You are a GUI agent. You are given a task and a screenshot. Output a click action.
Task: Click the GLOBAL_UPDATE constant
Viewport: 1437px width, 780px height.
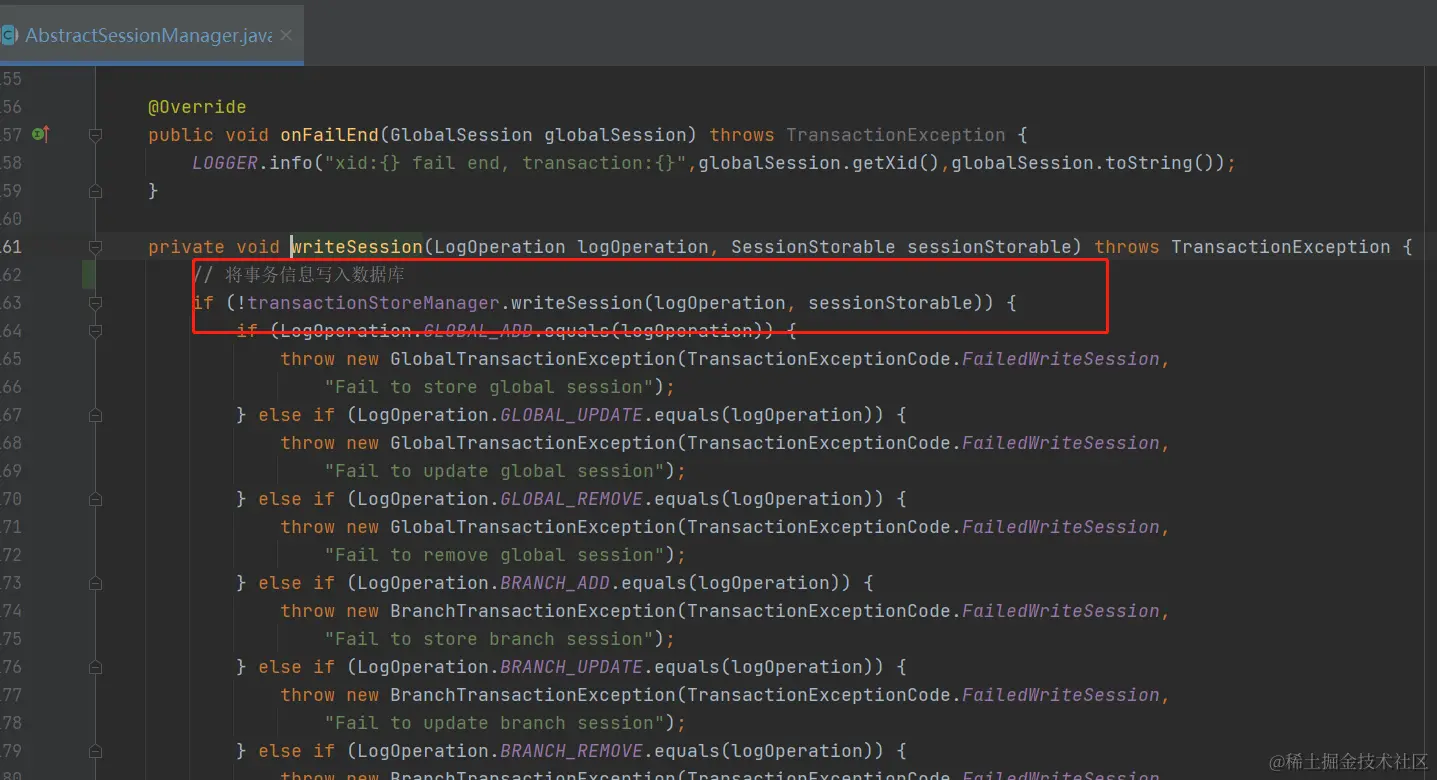click(x=572, y=415)
